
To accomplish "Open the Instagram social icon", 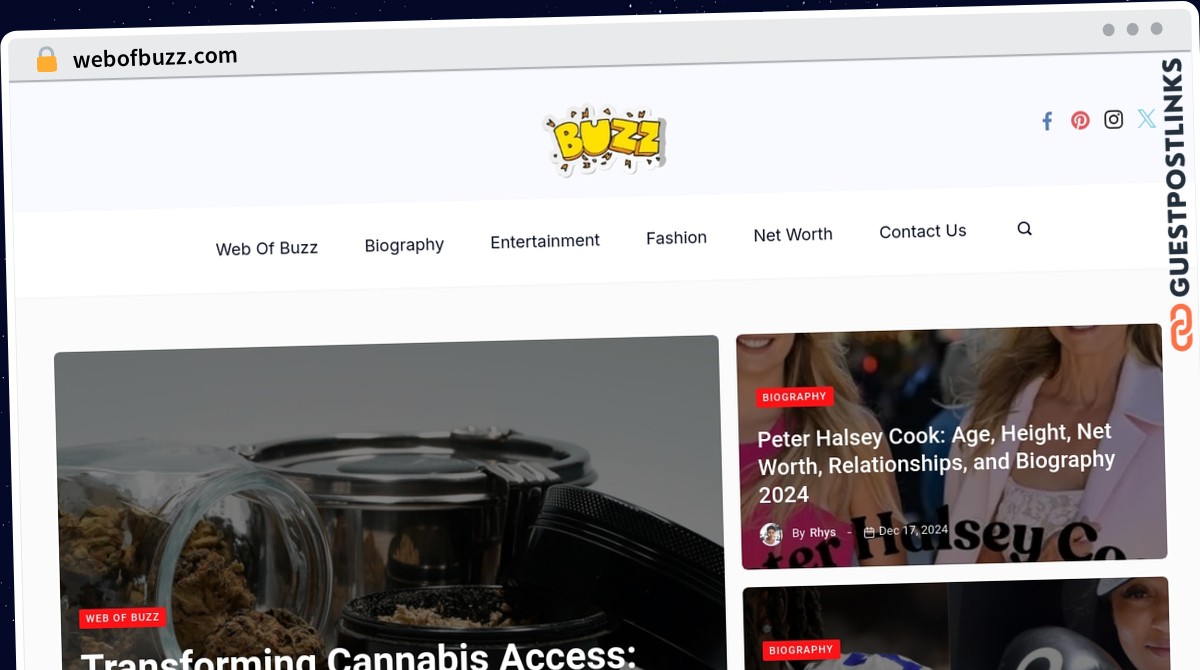I will (x=1113, y=119).
